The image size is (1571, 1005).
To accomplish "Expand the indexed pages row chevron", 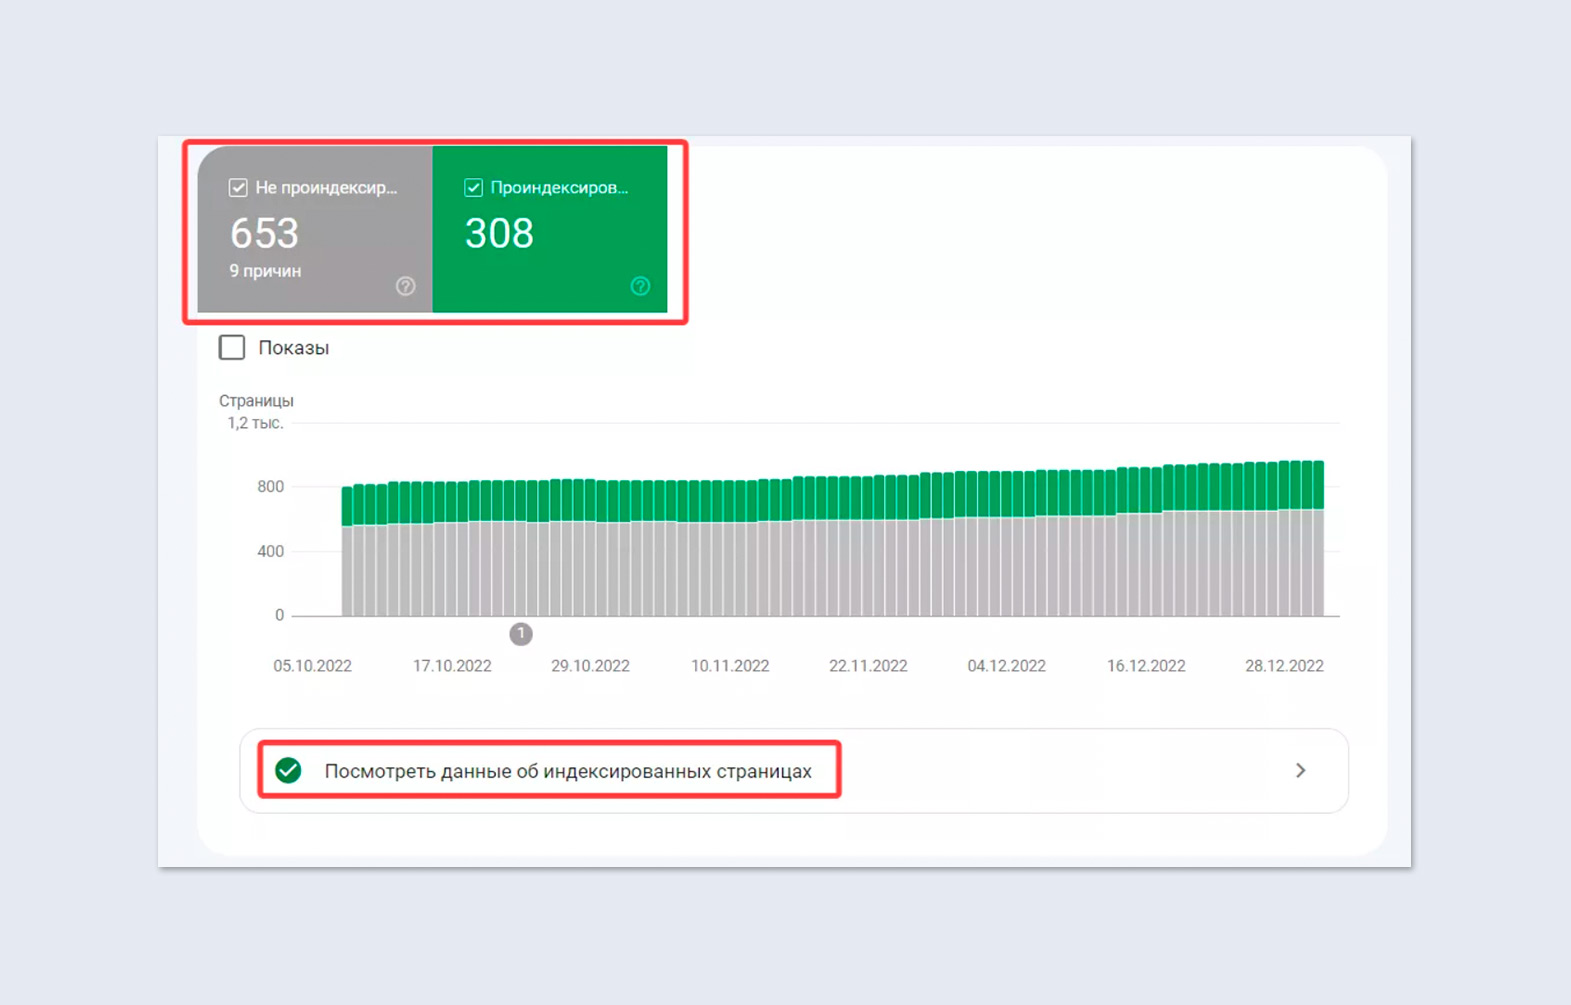I will [1300, 770].
